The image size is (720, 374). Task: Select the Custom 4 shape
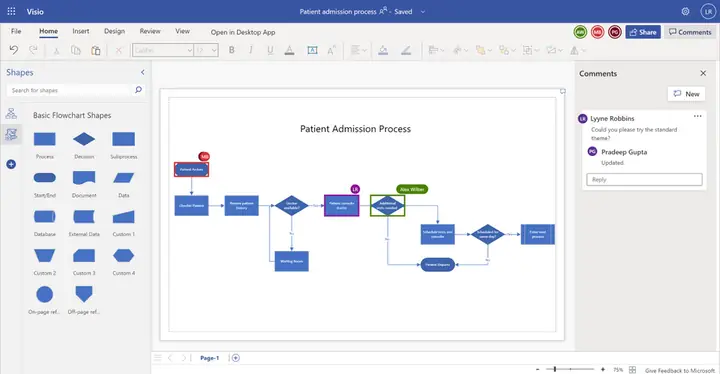click(124, 255)
